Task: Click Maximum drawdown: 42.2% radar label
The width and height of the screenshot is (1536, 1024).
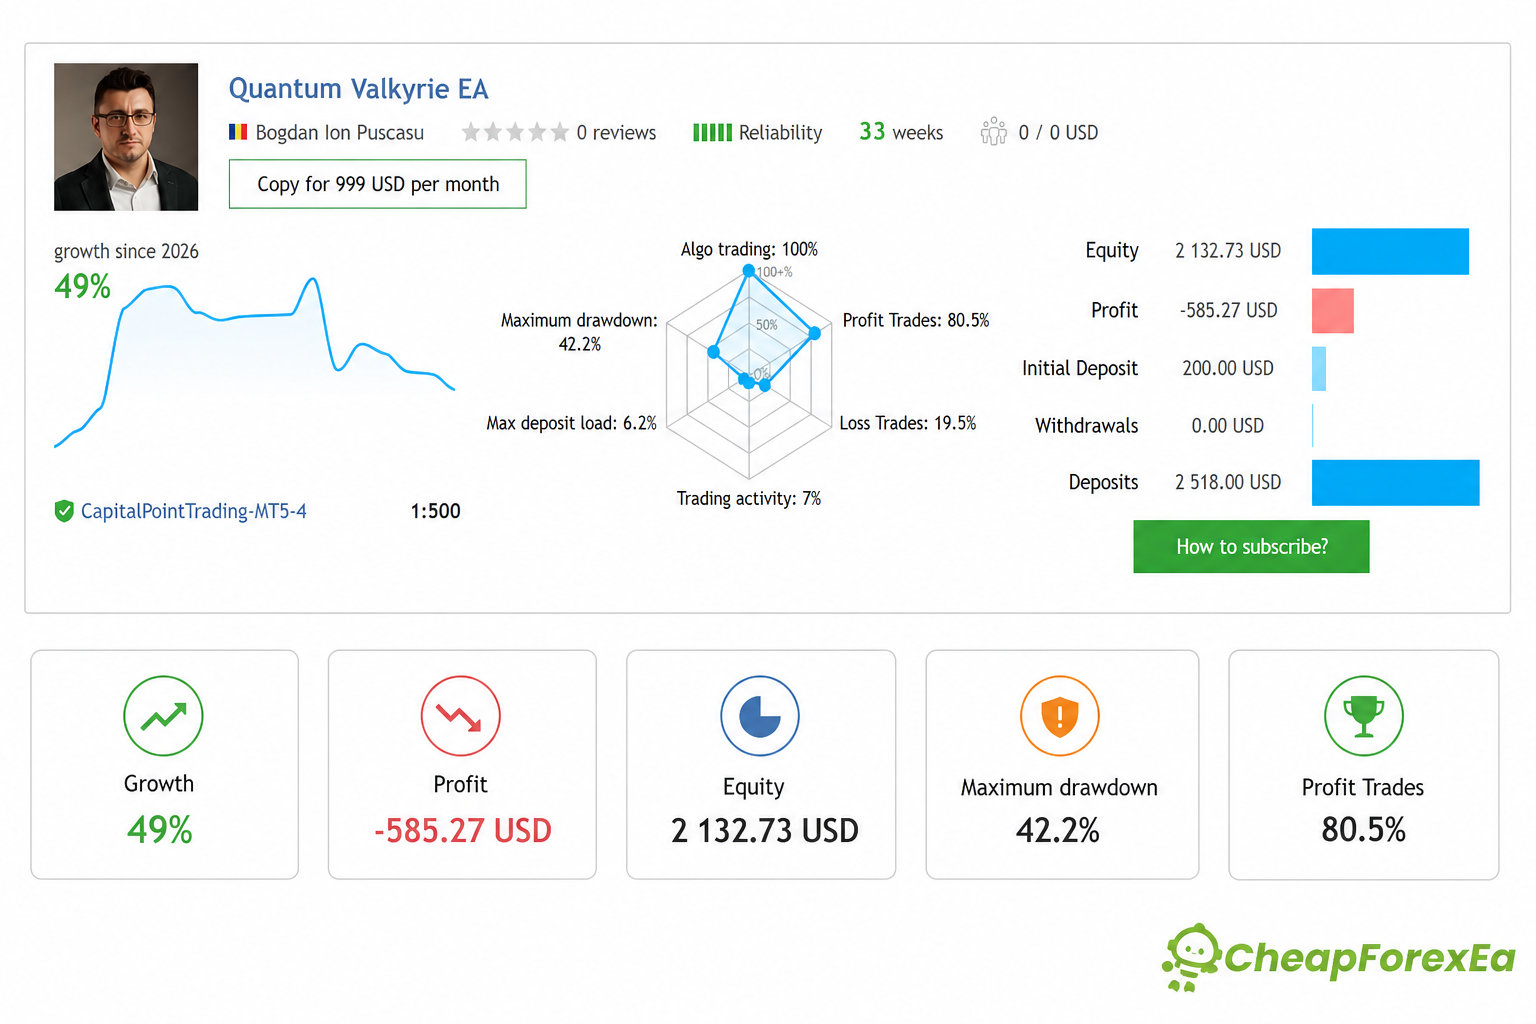Action: point(579,332)
